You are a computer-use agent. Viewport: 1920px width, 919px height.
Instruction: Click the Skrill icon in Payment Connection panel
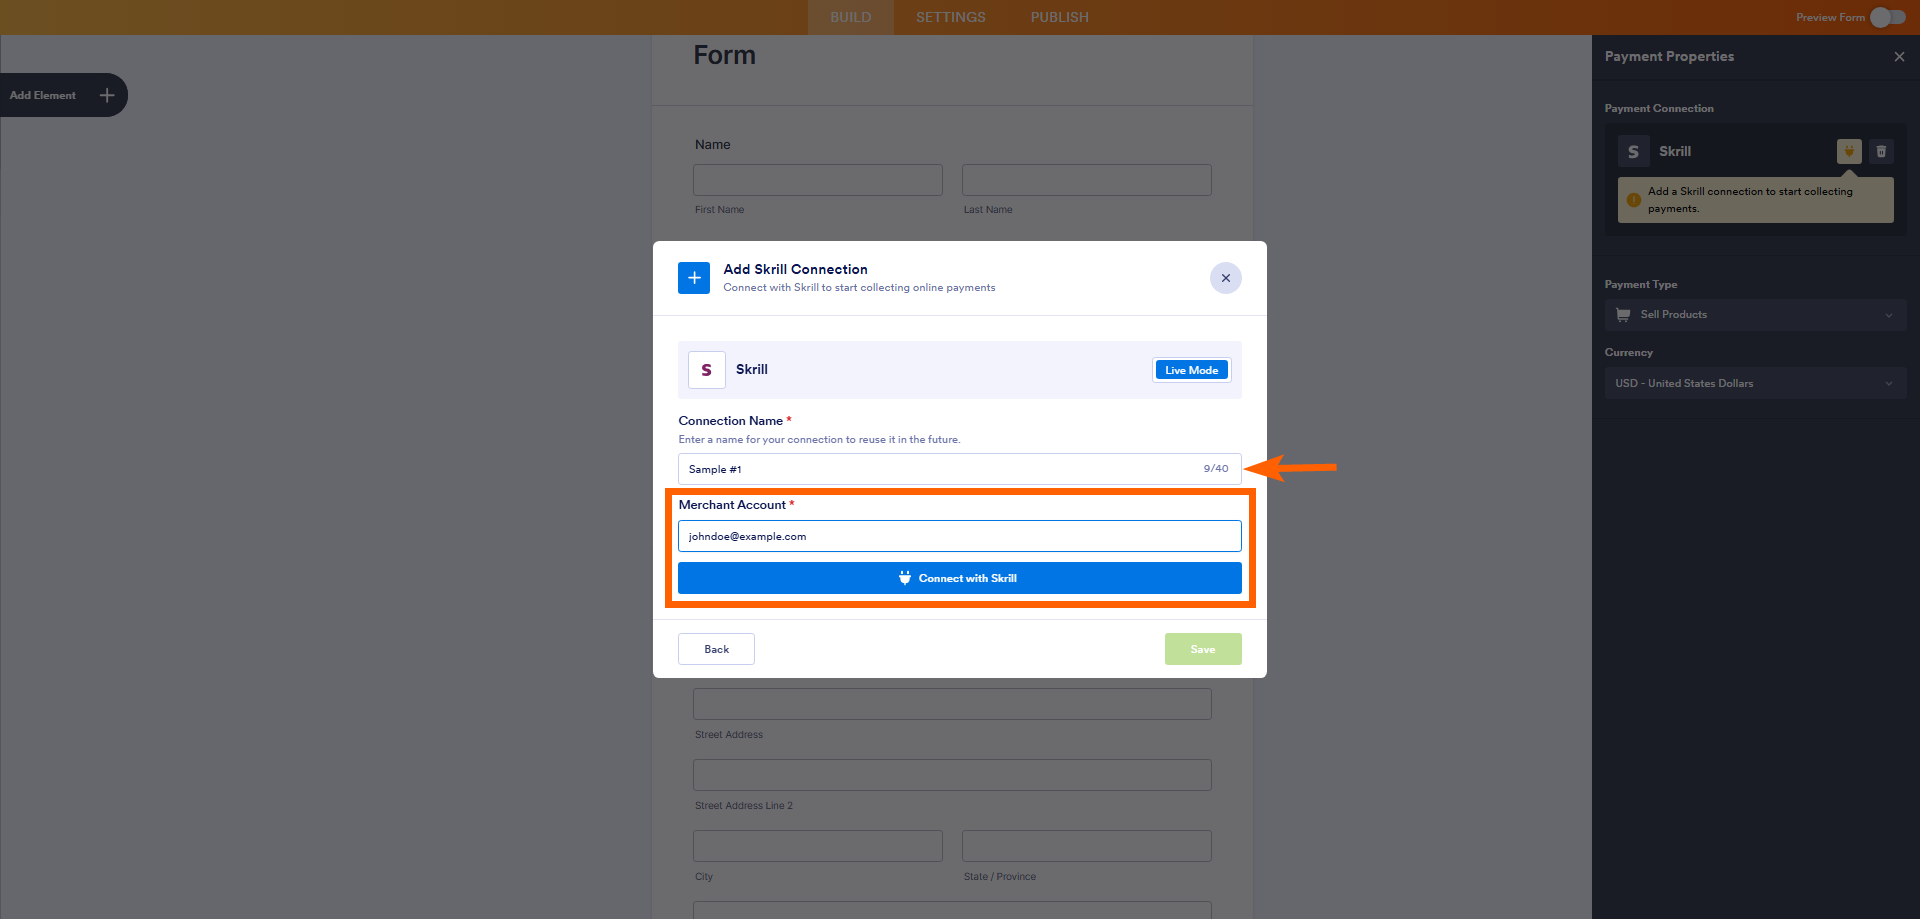(1634, 151)
